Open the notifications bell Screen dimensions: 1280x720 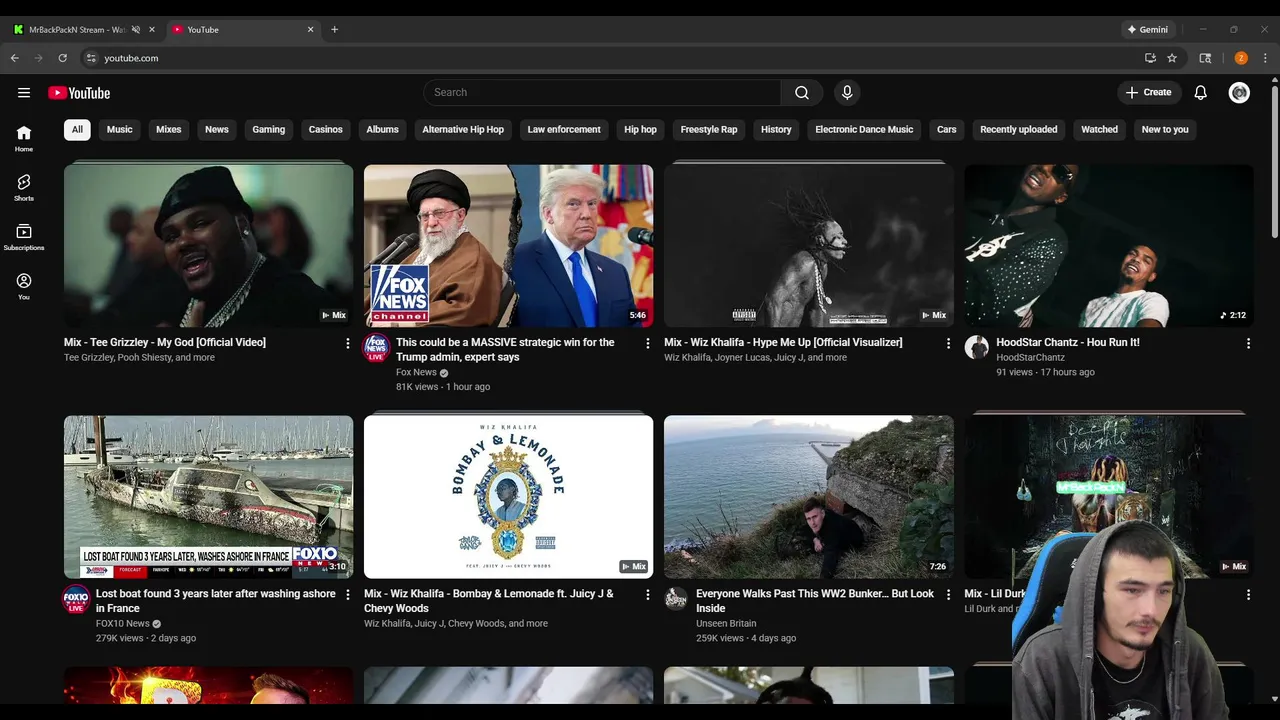pos(1201,93)
